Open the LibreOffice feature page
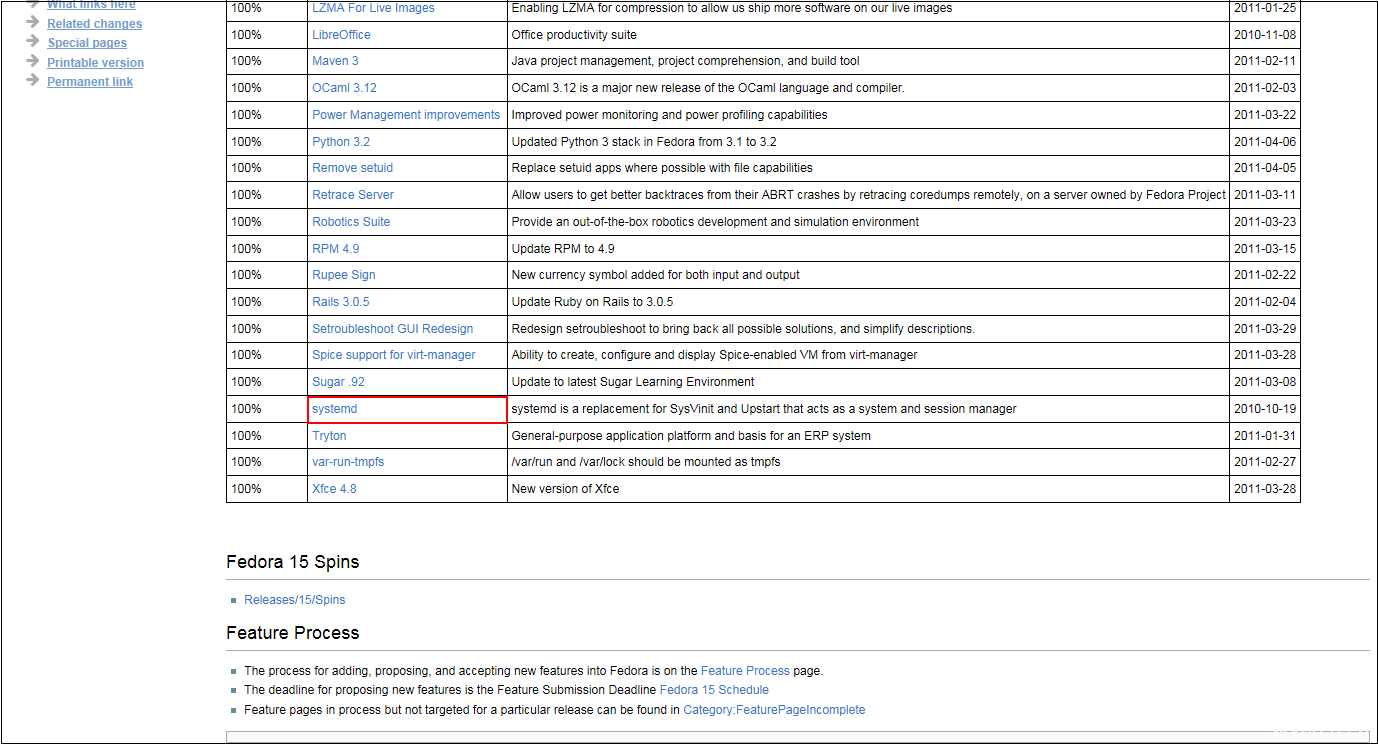1378x744 pixels. [x=341, y=35]
